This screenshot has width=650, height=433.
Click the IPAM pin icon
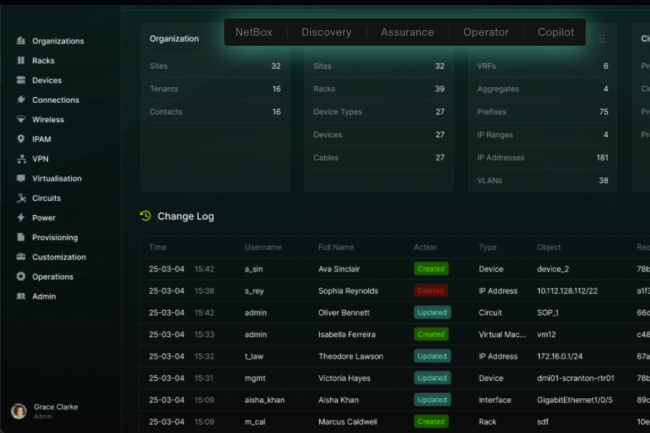coord(21,139)
